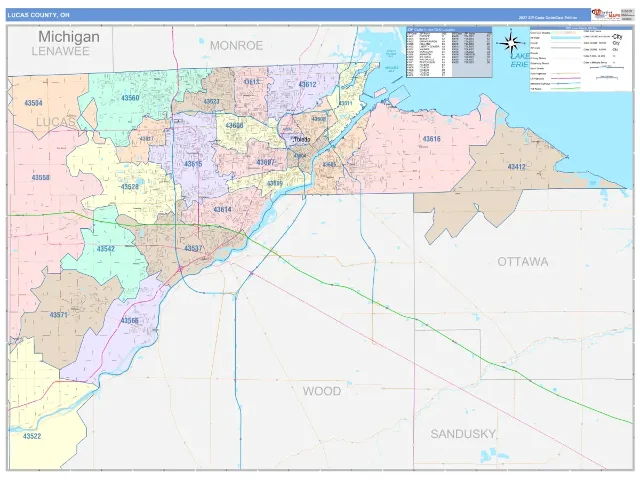The height and width of the screenshot is (480, 640).
Task: Select ZIP code label 43616
Action: coord(431,139)
